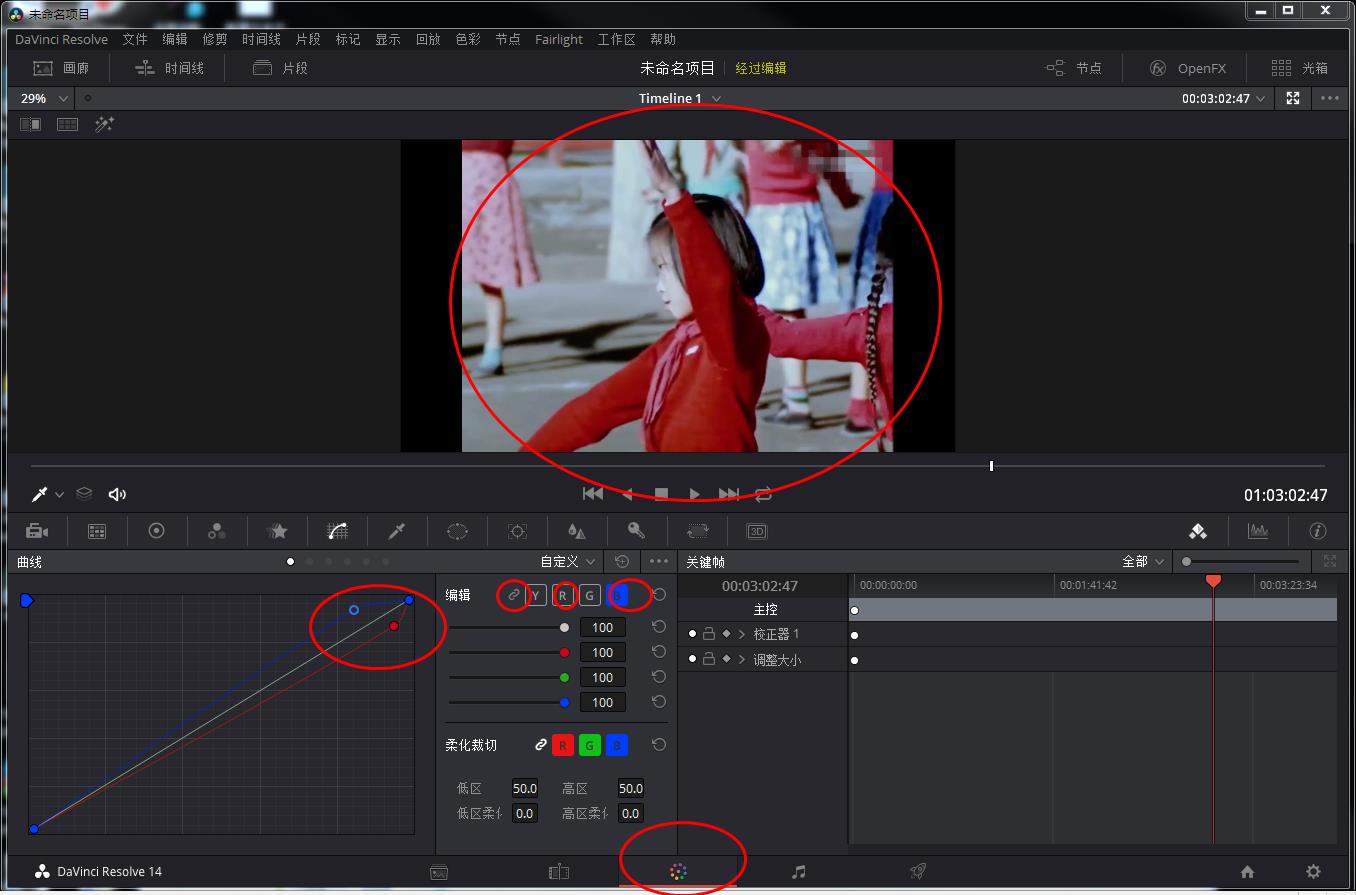This screenshot has width=1356, height=895.
Task: Select the B curve channel in 编辑 row
Action: (x=617, y=596)
